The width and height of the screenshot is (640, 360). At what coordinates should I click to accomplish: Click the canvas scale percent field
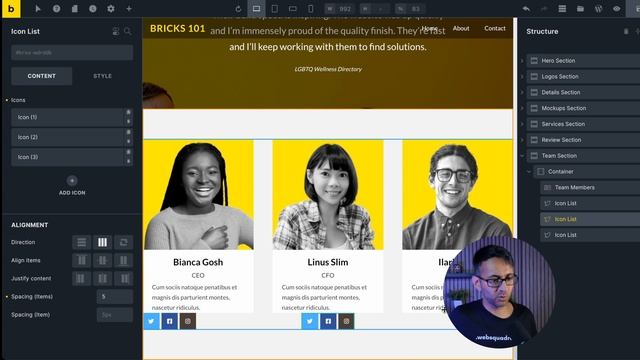coord(410,9)
